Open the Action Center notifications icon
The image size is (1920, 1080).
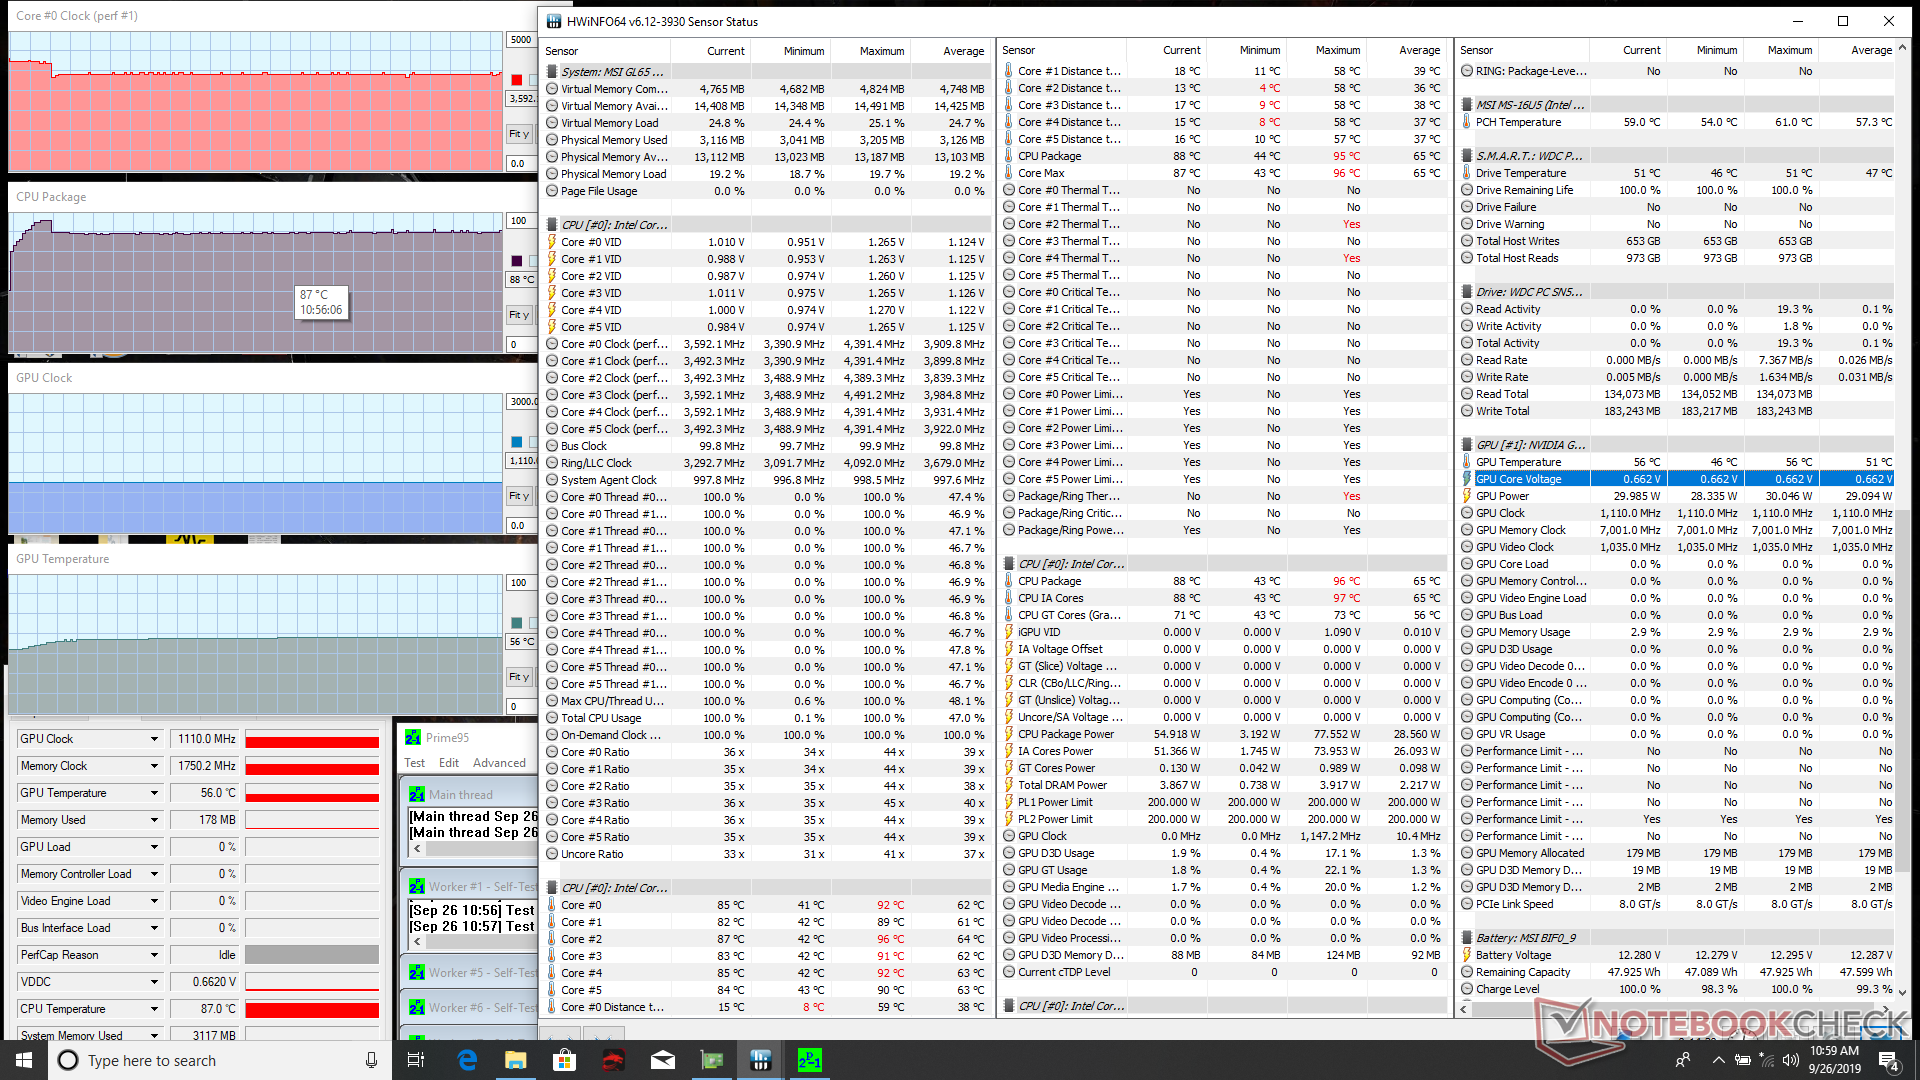1888,1060
